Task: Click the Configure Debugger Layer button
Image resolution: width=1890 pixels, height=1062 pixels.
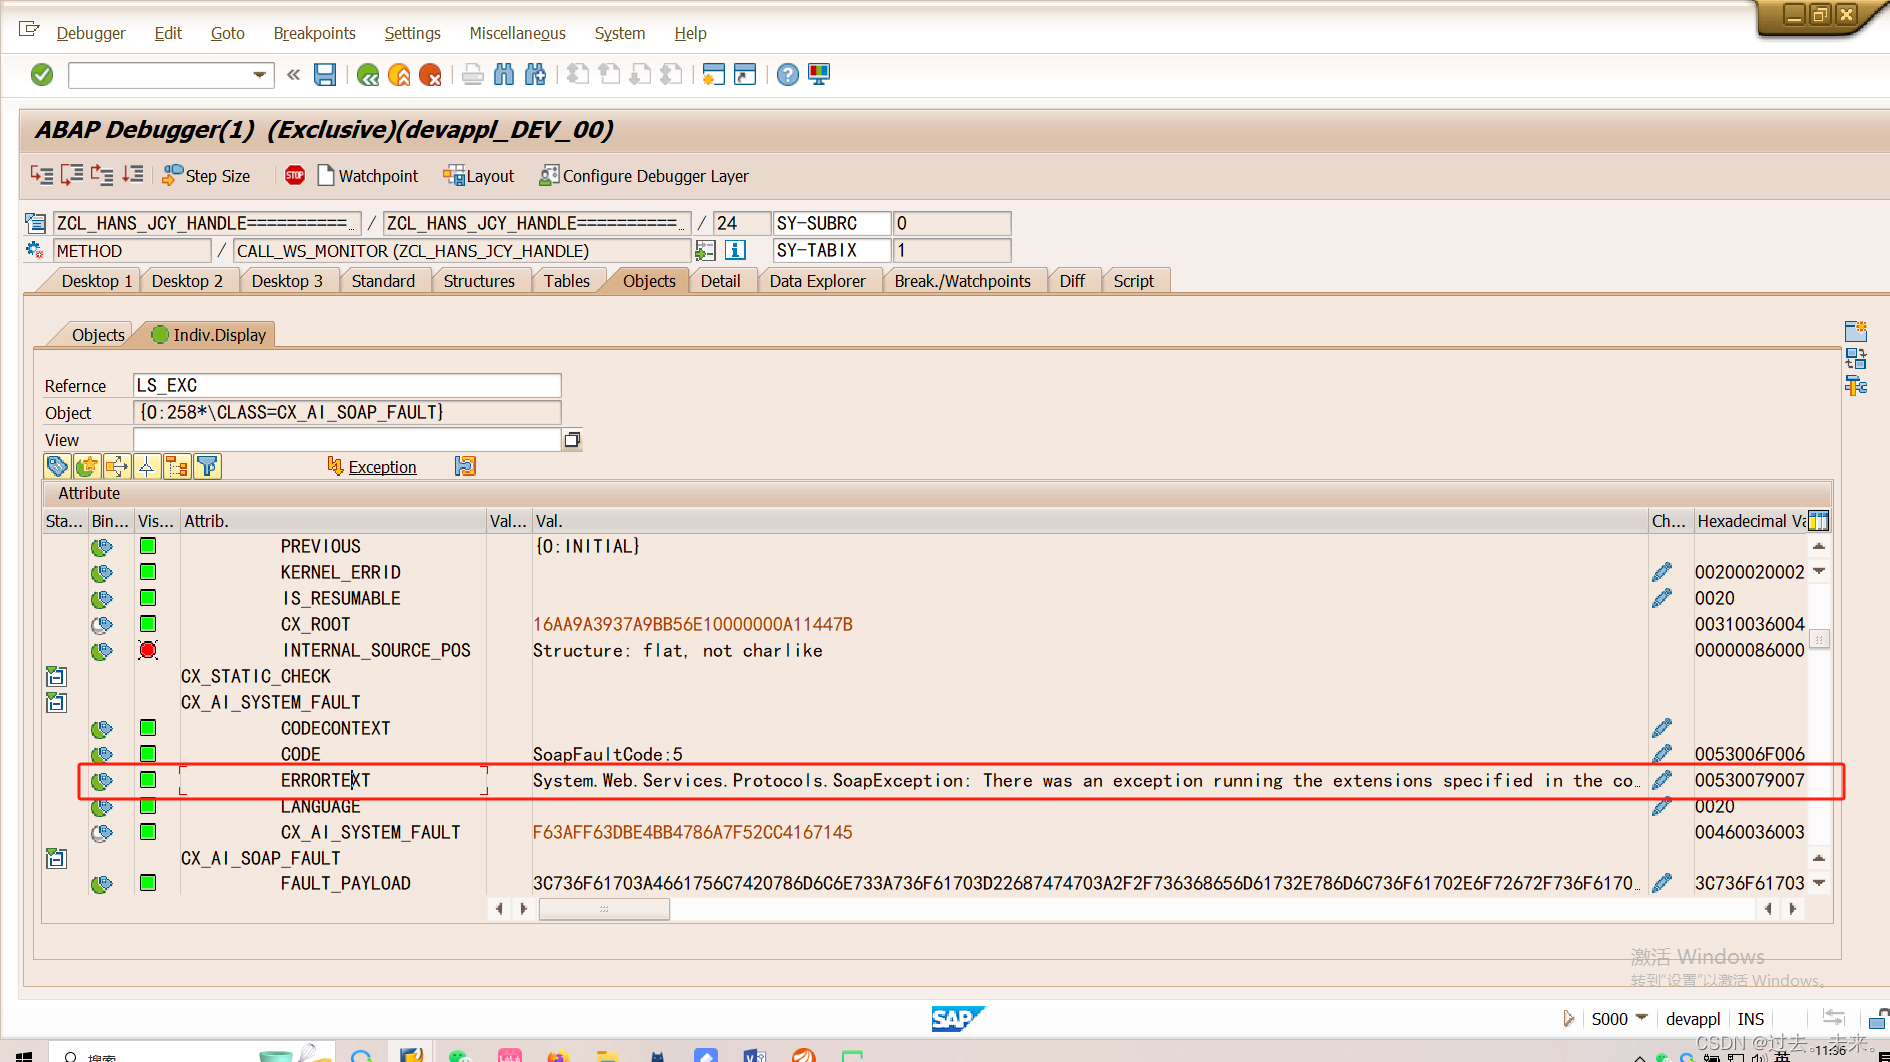Action: 644,176
